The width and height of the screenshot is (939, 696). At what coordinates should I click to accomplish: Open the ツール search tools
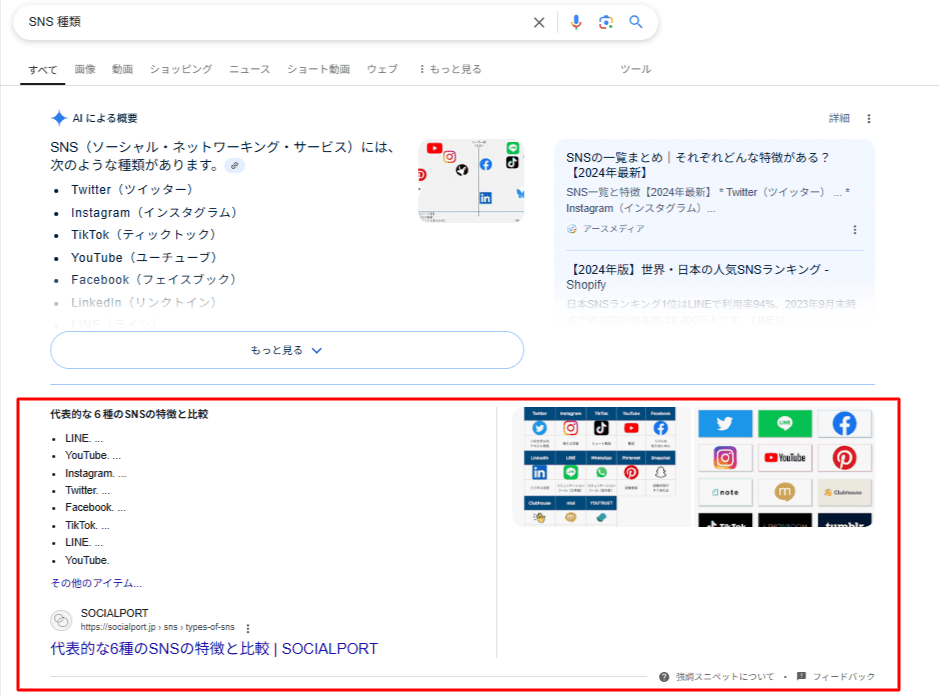635,69
